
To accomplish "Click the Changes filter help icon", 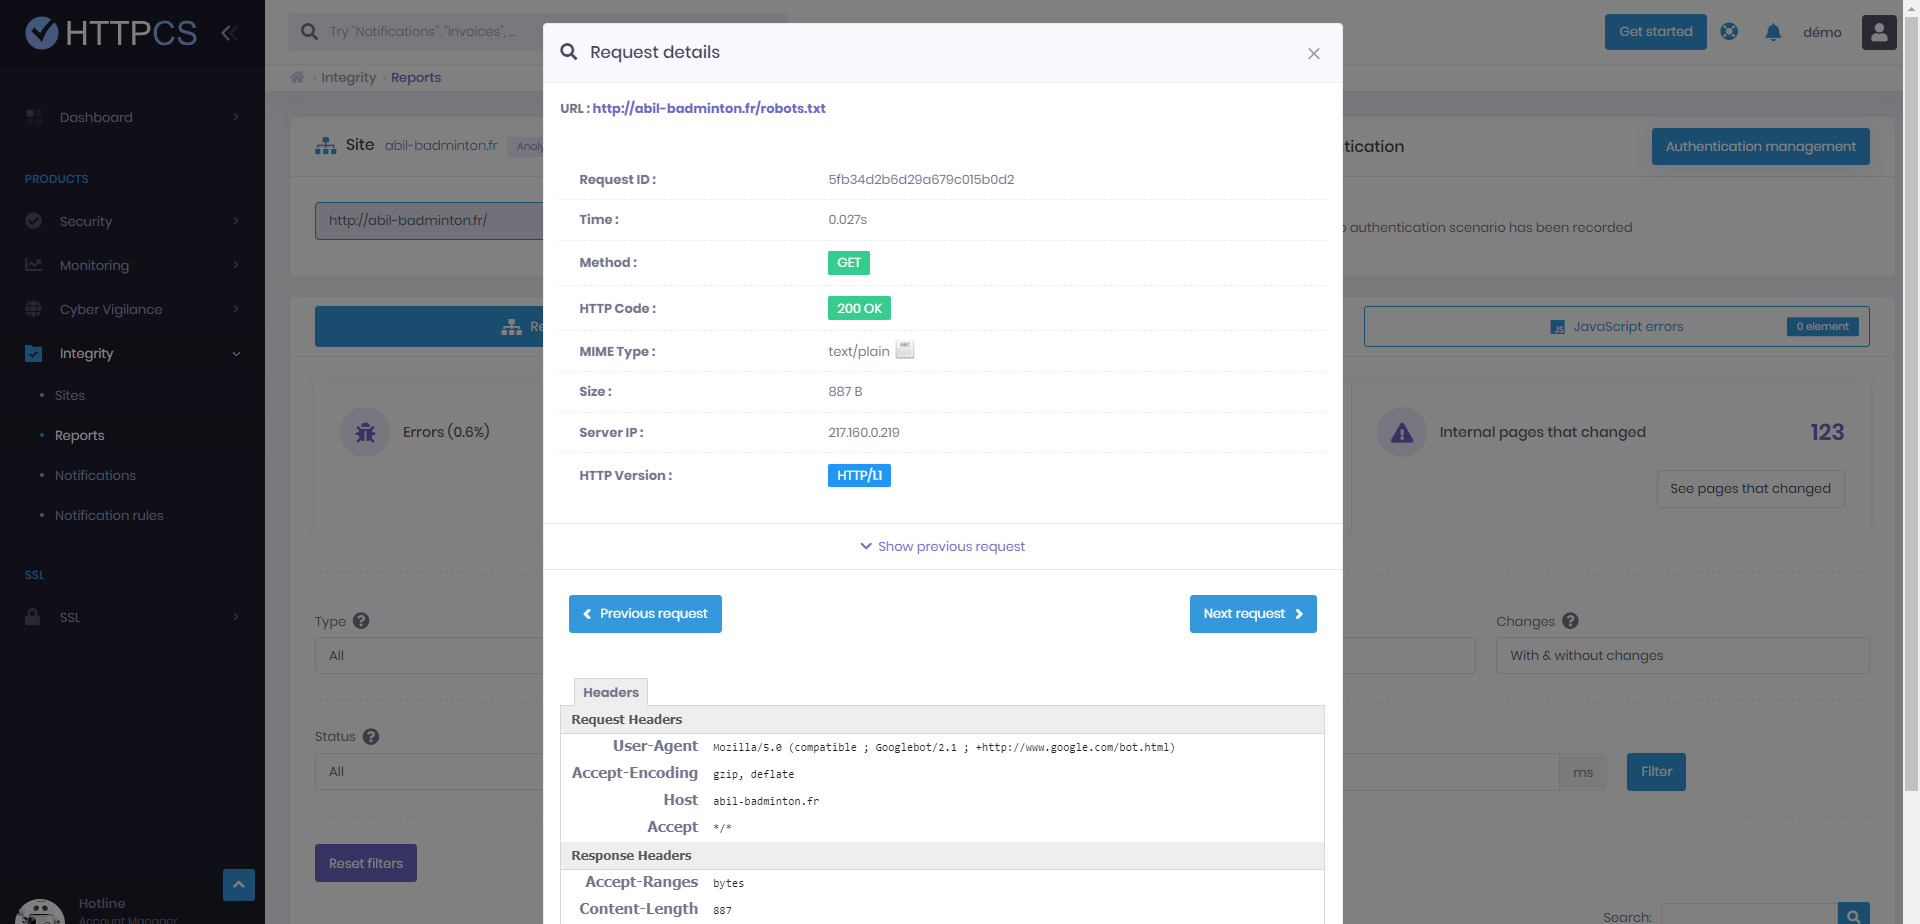I will pyautogui.click(x=1570, y=621).
